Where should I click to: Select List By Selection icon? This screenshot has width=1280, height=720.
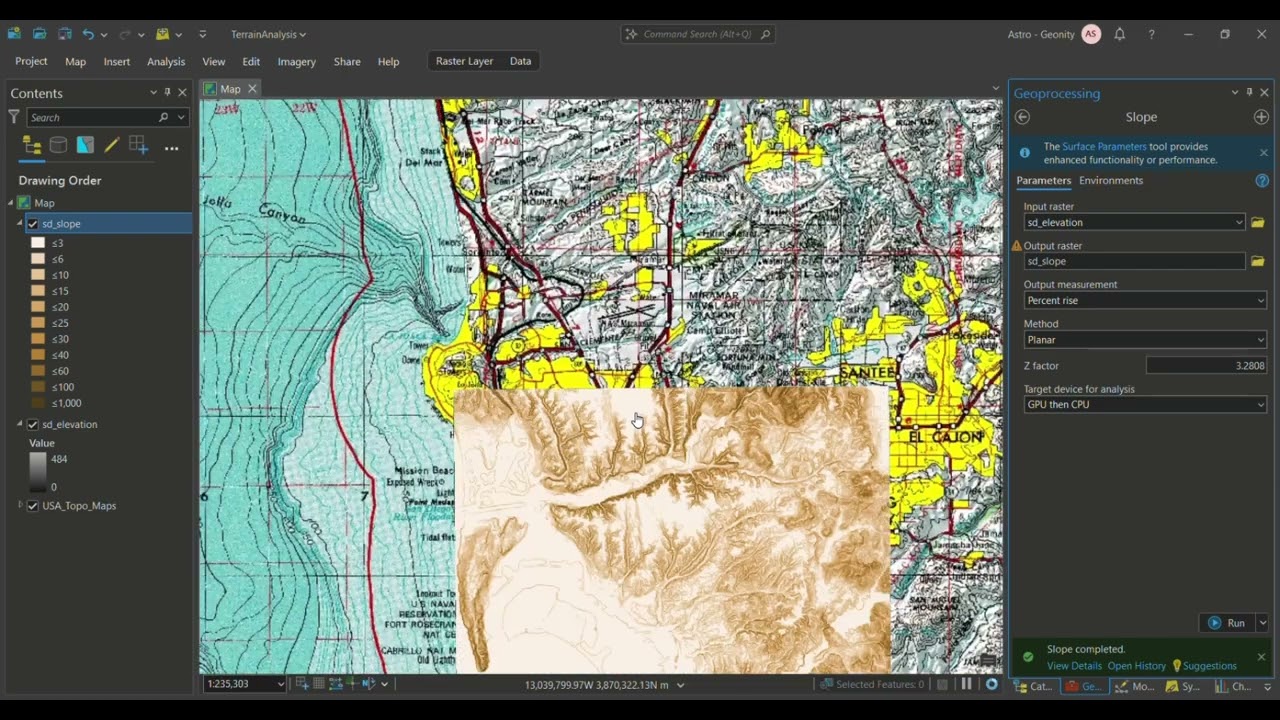click(x=85, y=146)
